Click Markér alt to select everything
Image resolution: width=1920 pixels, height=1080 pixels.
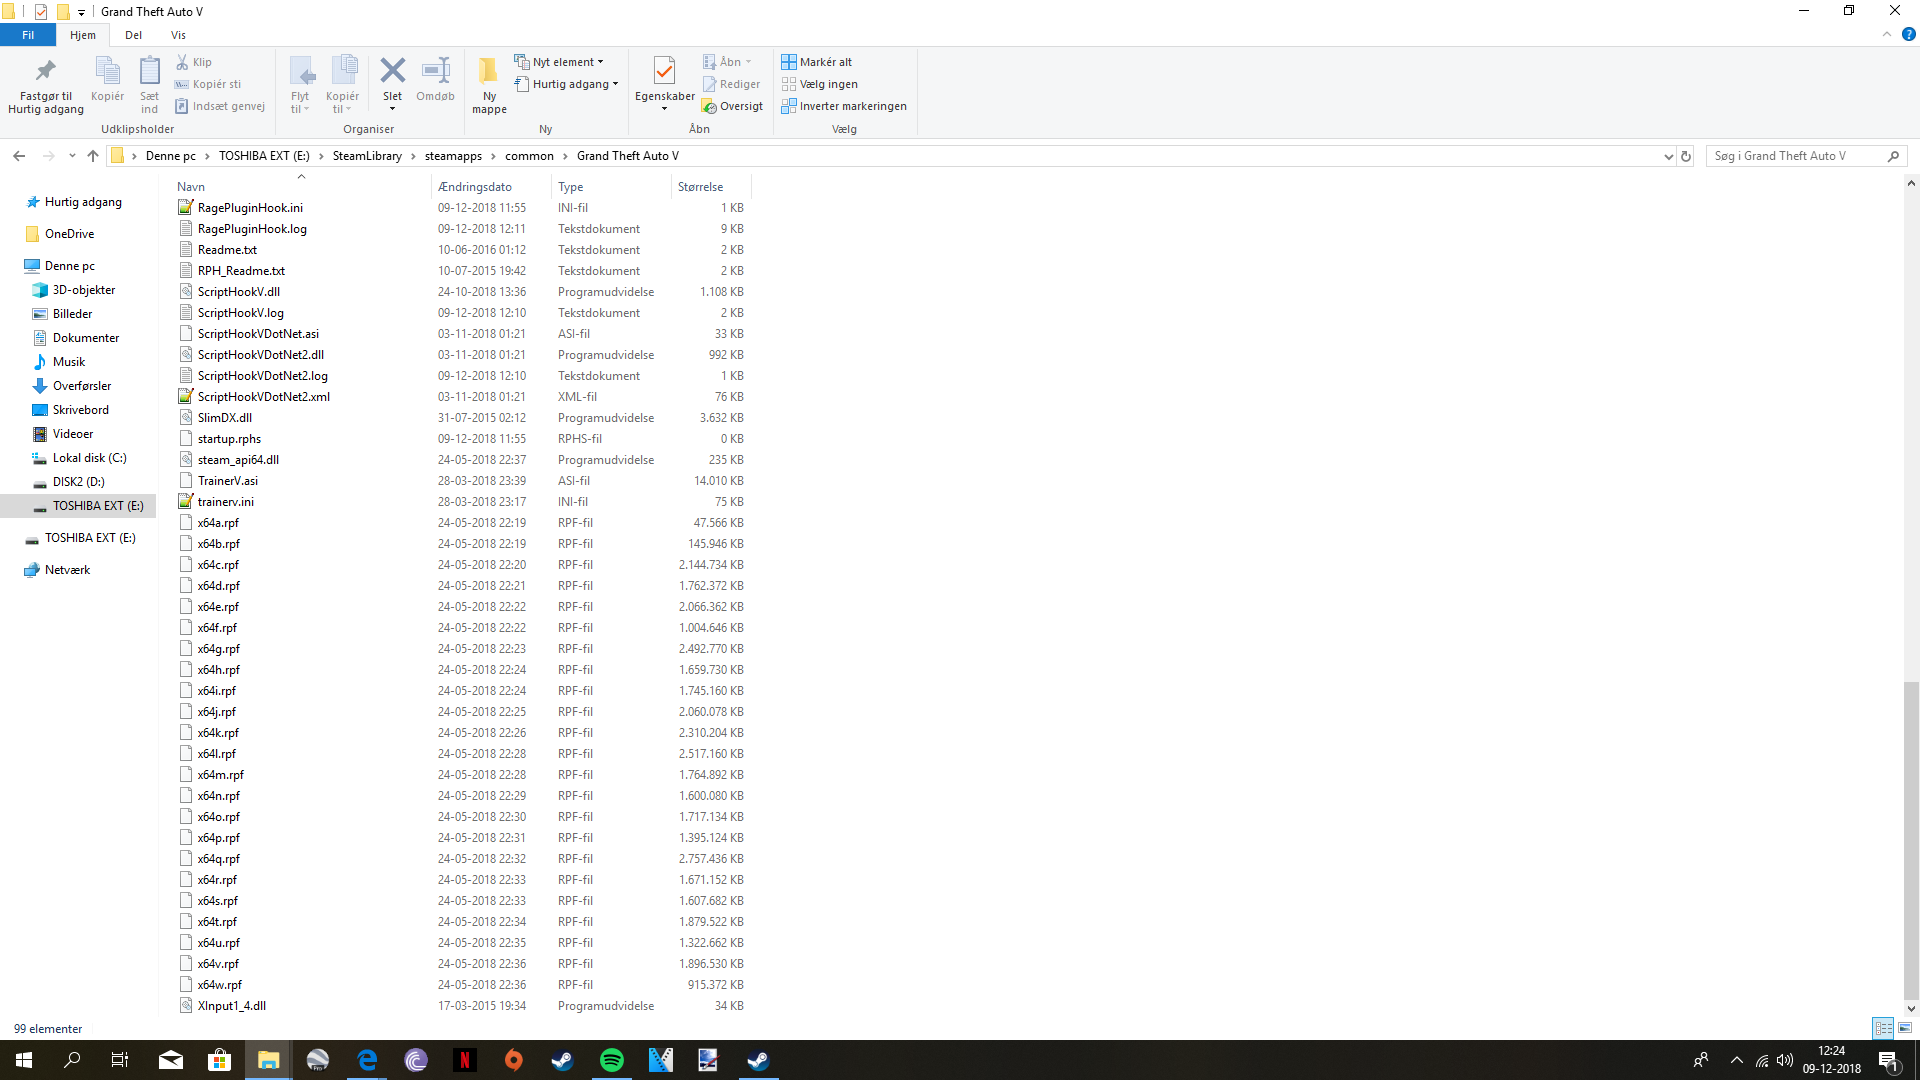point(817,62)
